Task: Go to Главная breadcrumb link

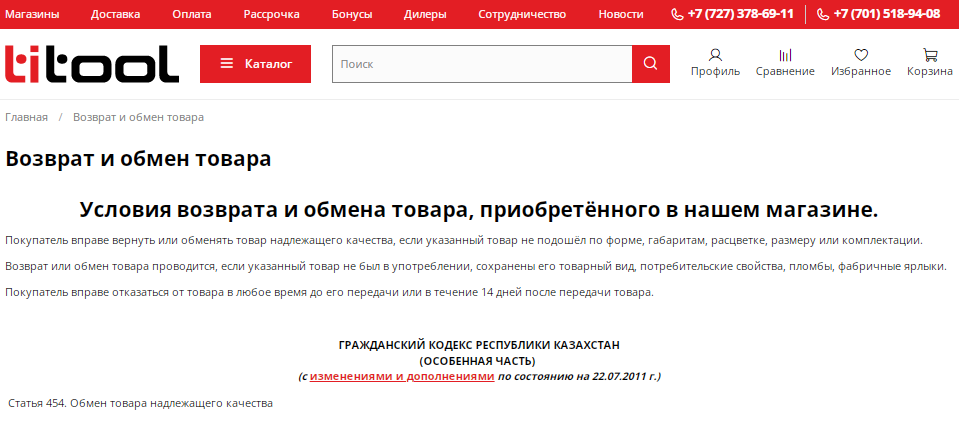Action: 26,117
